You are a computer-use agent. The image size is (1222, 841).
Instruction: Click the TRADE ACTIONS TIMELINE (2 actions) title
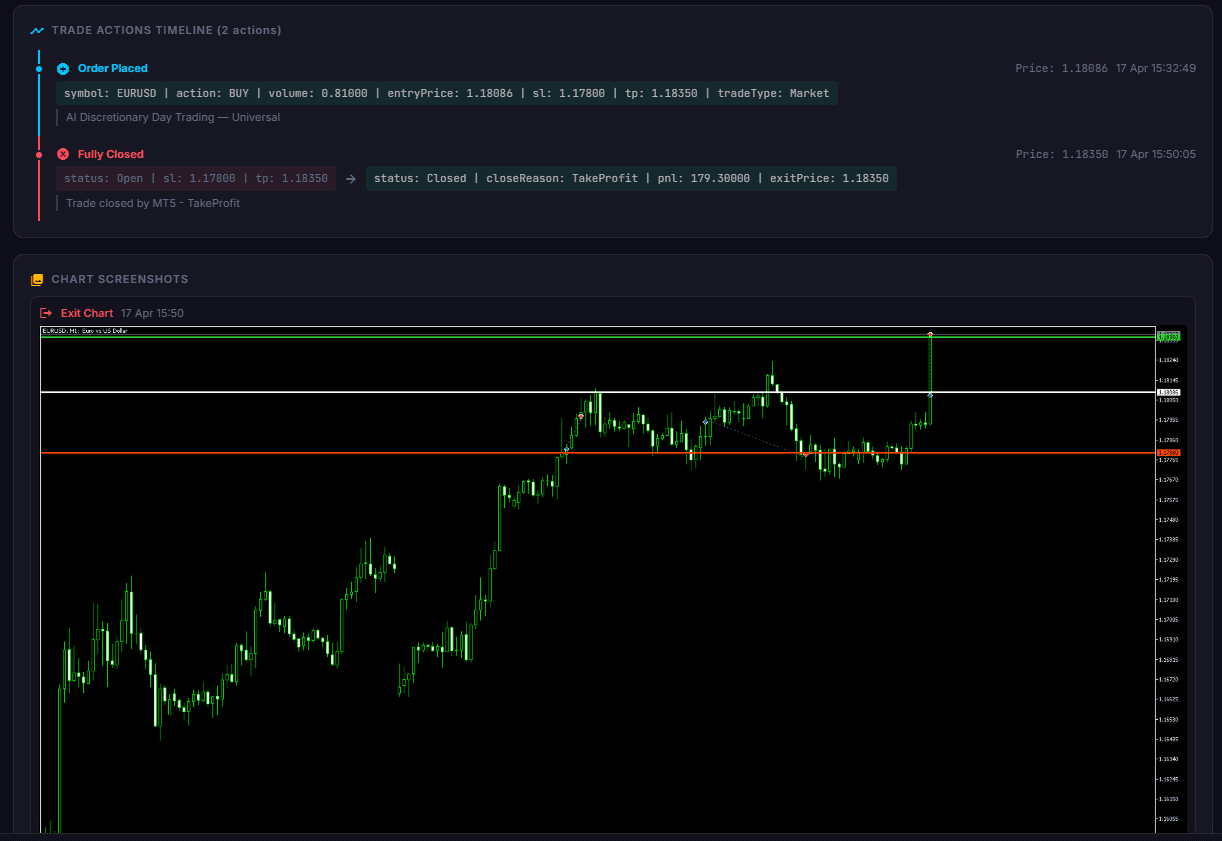click(166, 30)
